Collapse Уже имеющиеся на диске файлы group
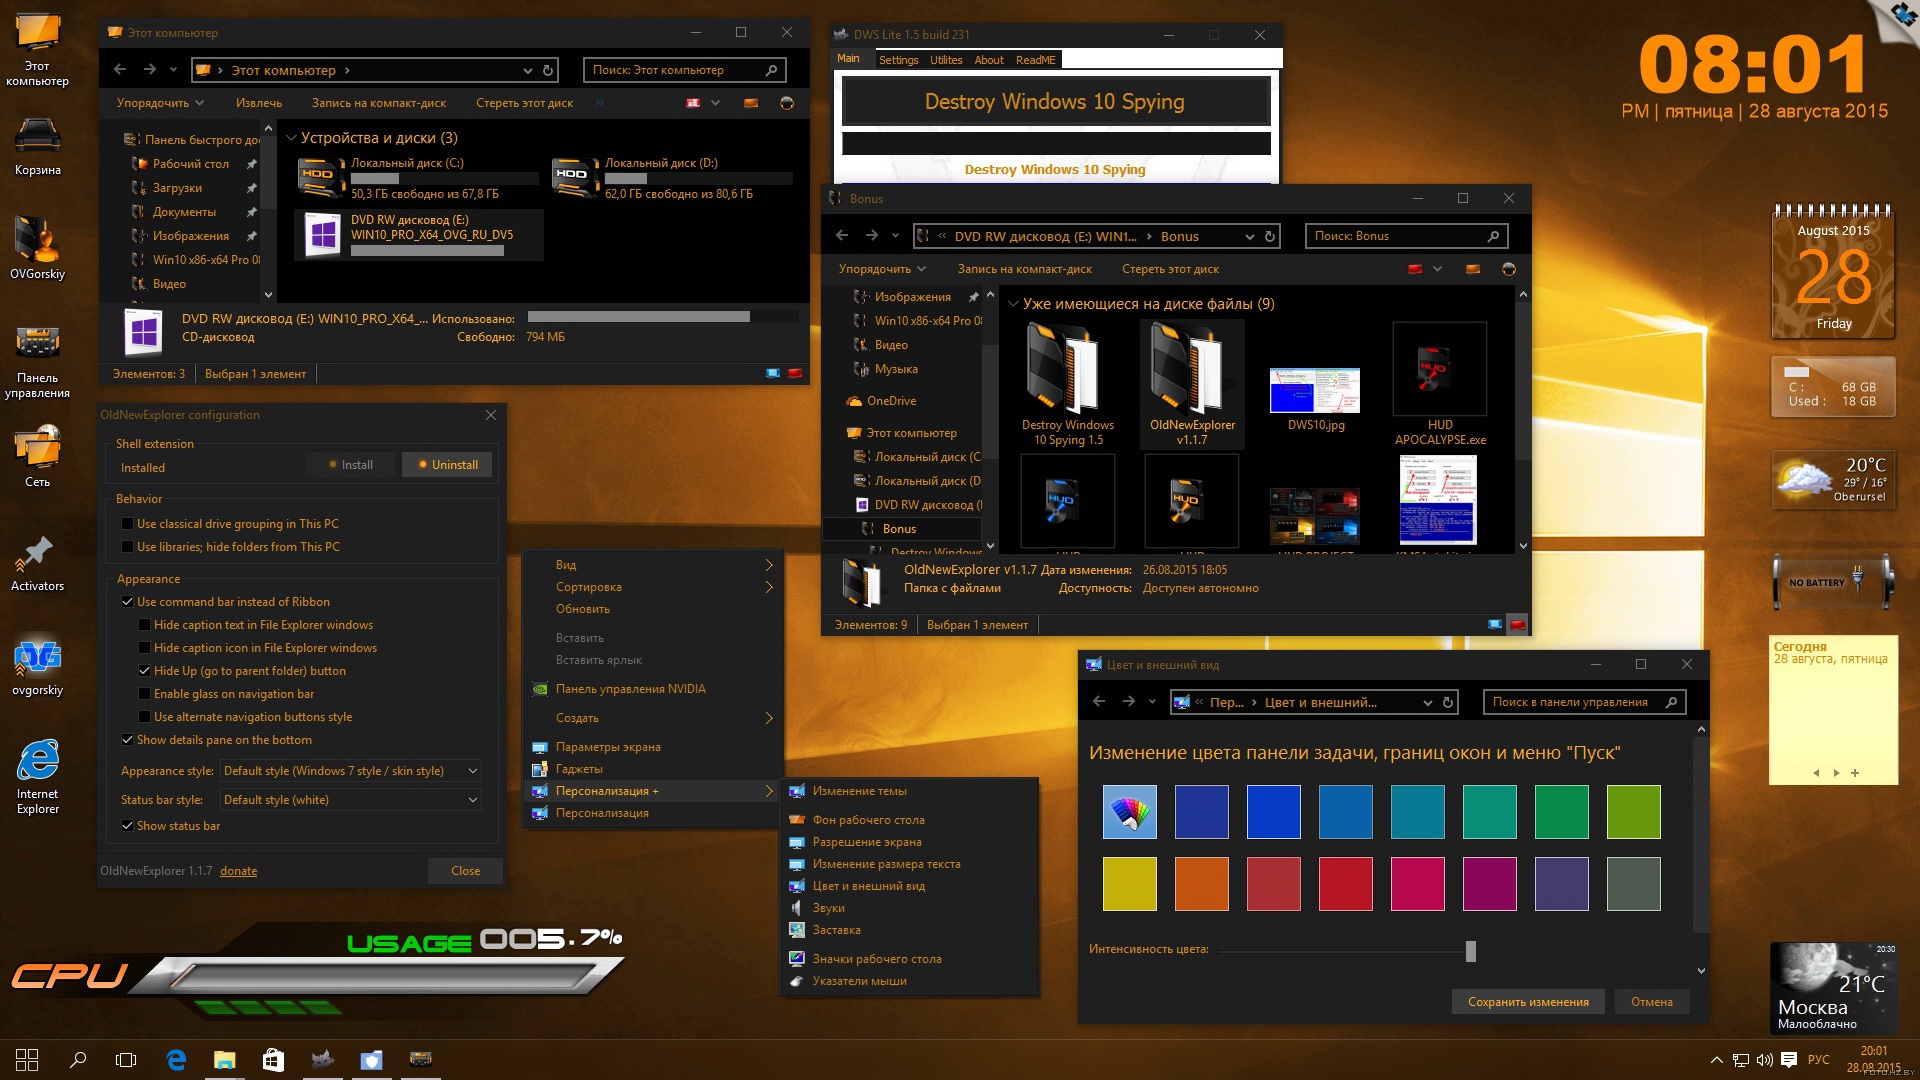Image resolution: width=1920 pixels, height=1080 pixels. (1013, 304)
